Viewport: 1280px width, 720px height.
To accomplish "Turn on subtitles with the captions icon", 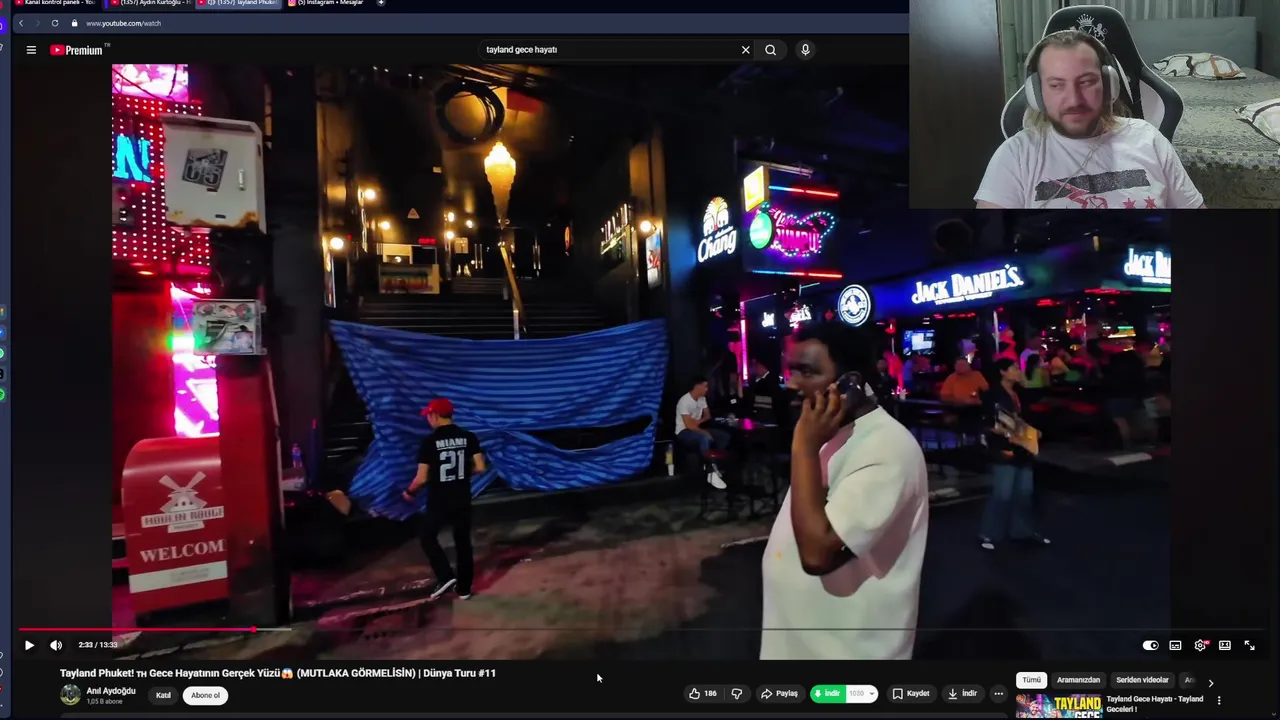I will point(1175,645).
